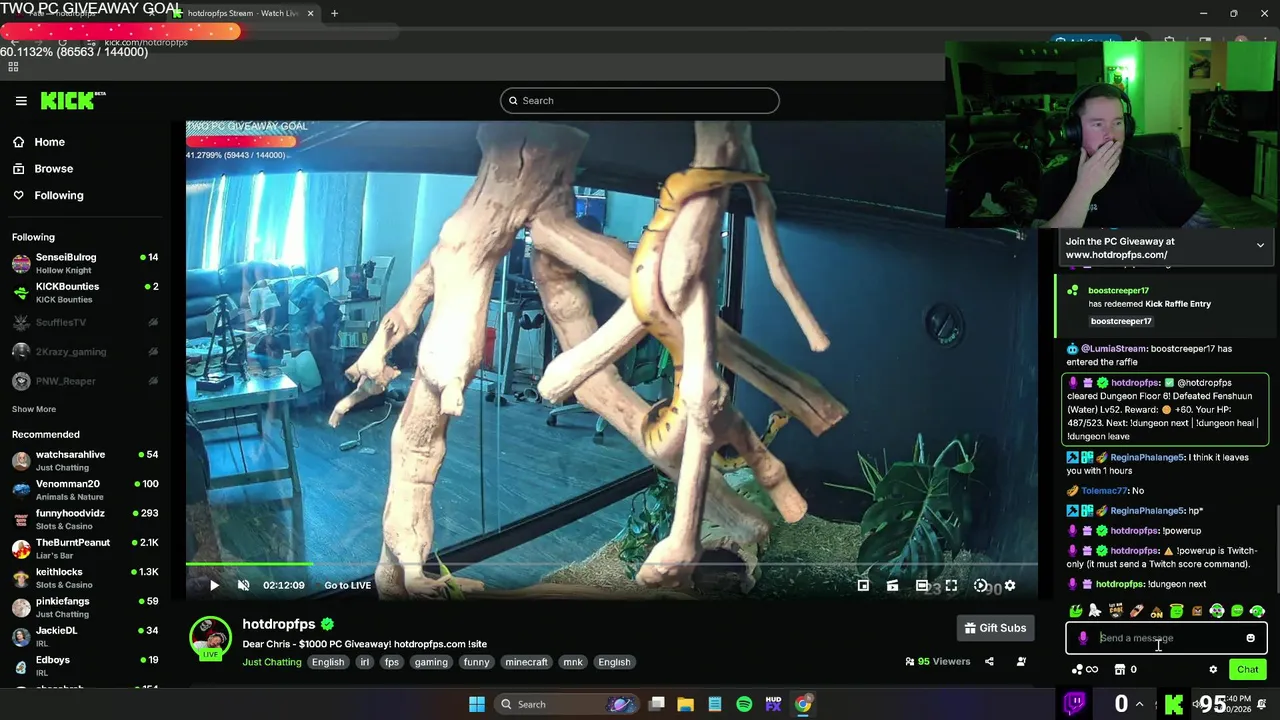This screenshot has width=1280, height=720.
Task: Focus the Kick search field
Action: point(640,100)
